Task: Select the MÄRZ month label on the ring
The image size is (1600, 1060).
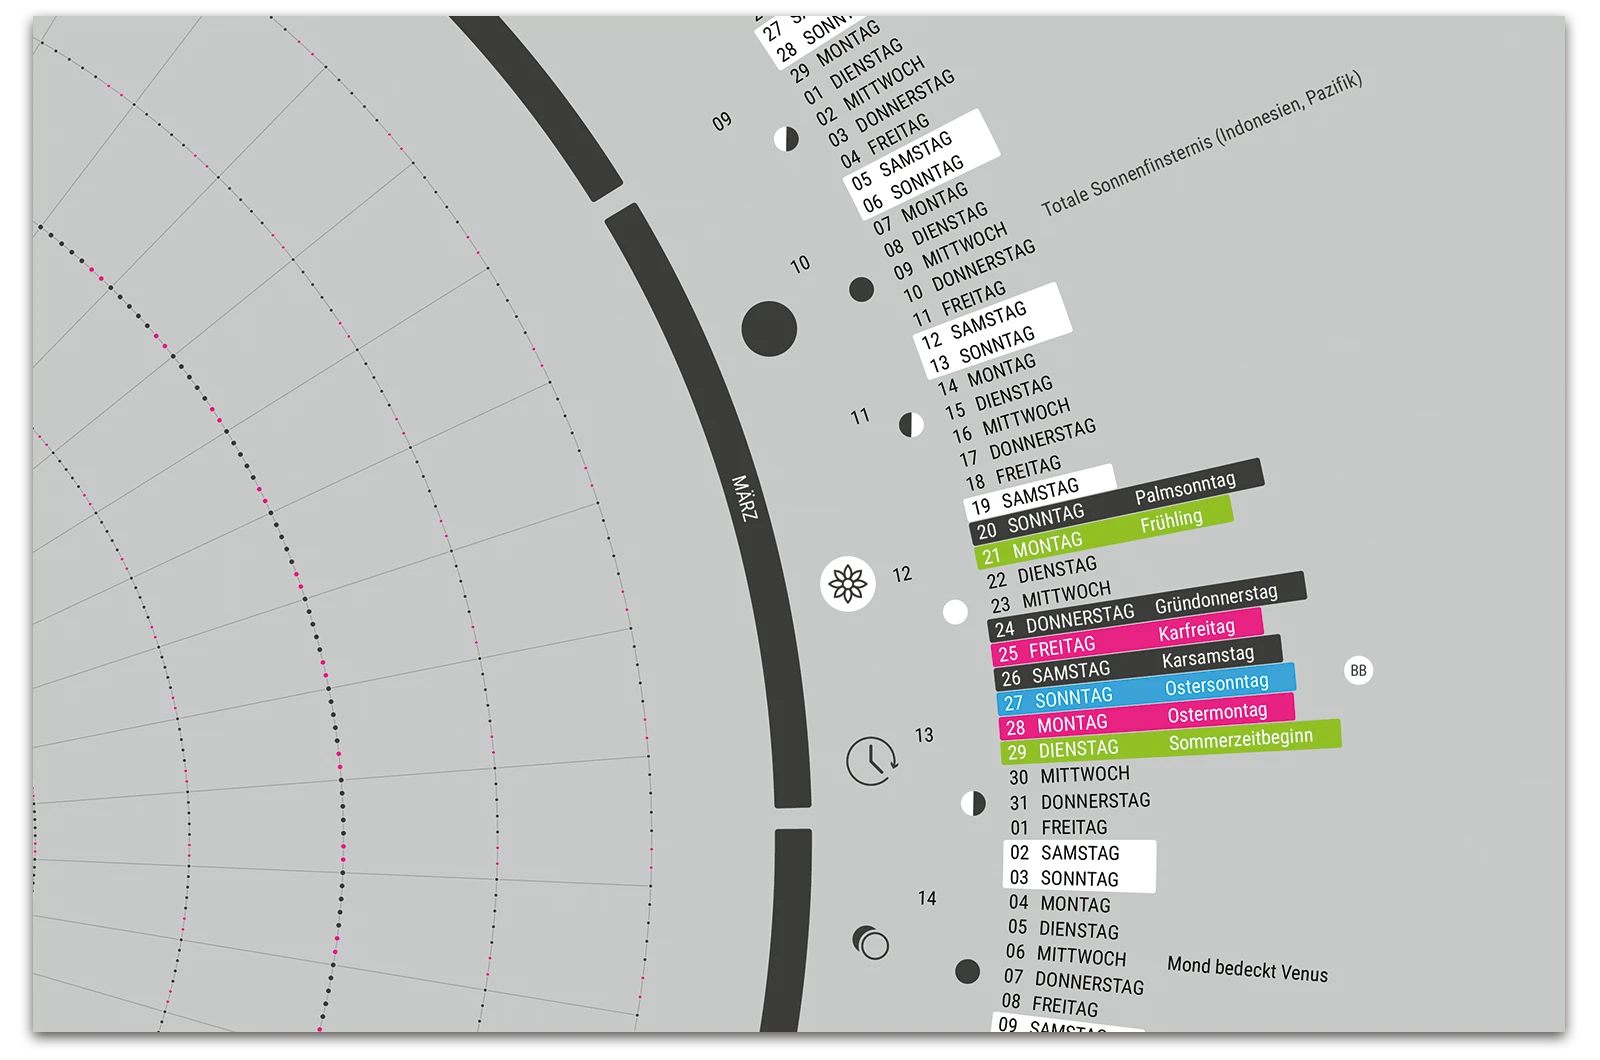Action: 745,498
